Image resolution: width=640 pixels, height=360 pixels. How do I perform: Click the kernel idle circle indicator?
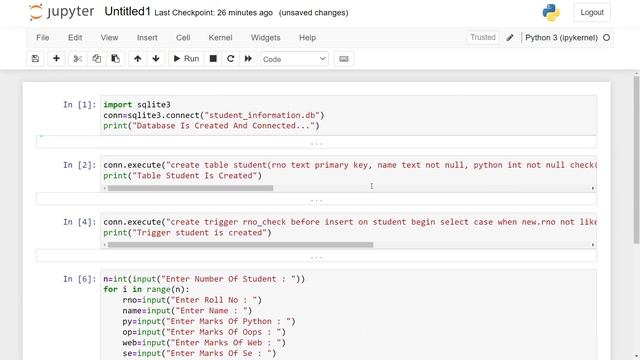[x=607, y=38]
